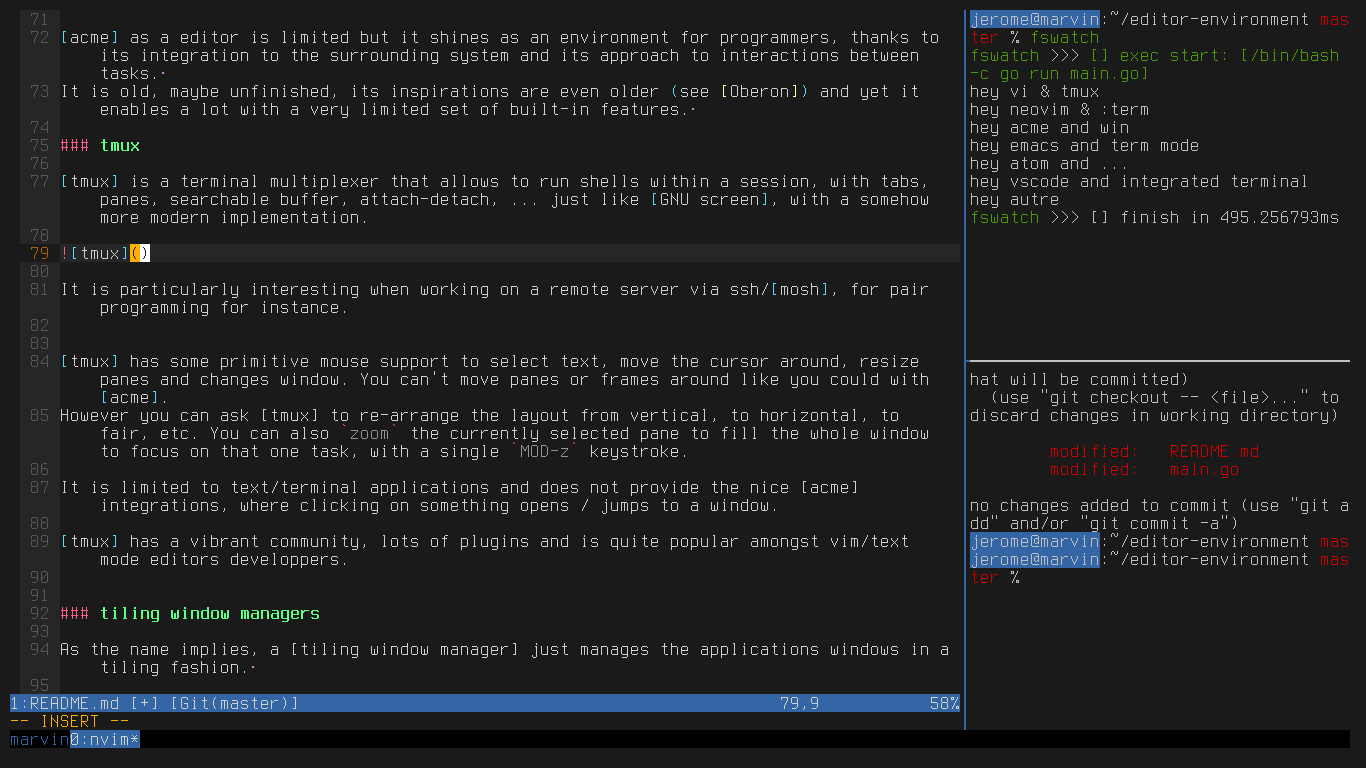
Task: Click jerome@marvin prompt in top terminal pane
Action: pyautogui.click(x=1035, y=19)
